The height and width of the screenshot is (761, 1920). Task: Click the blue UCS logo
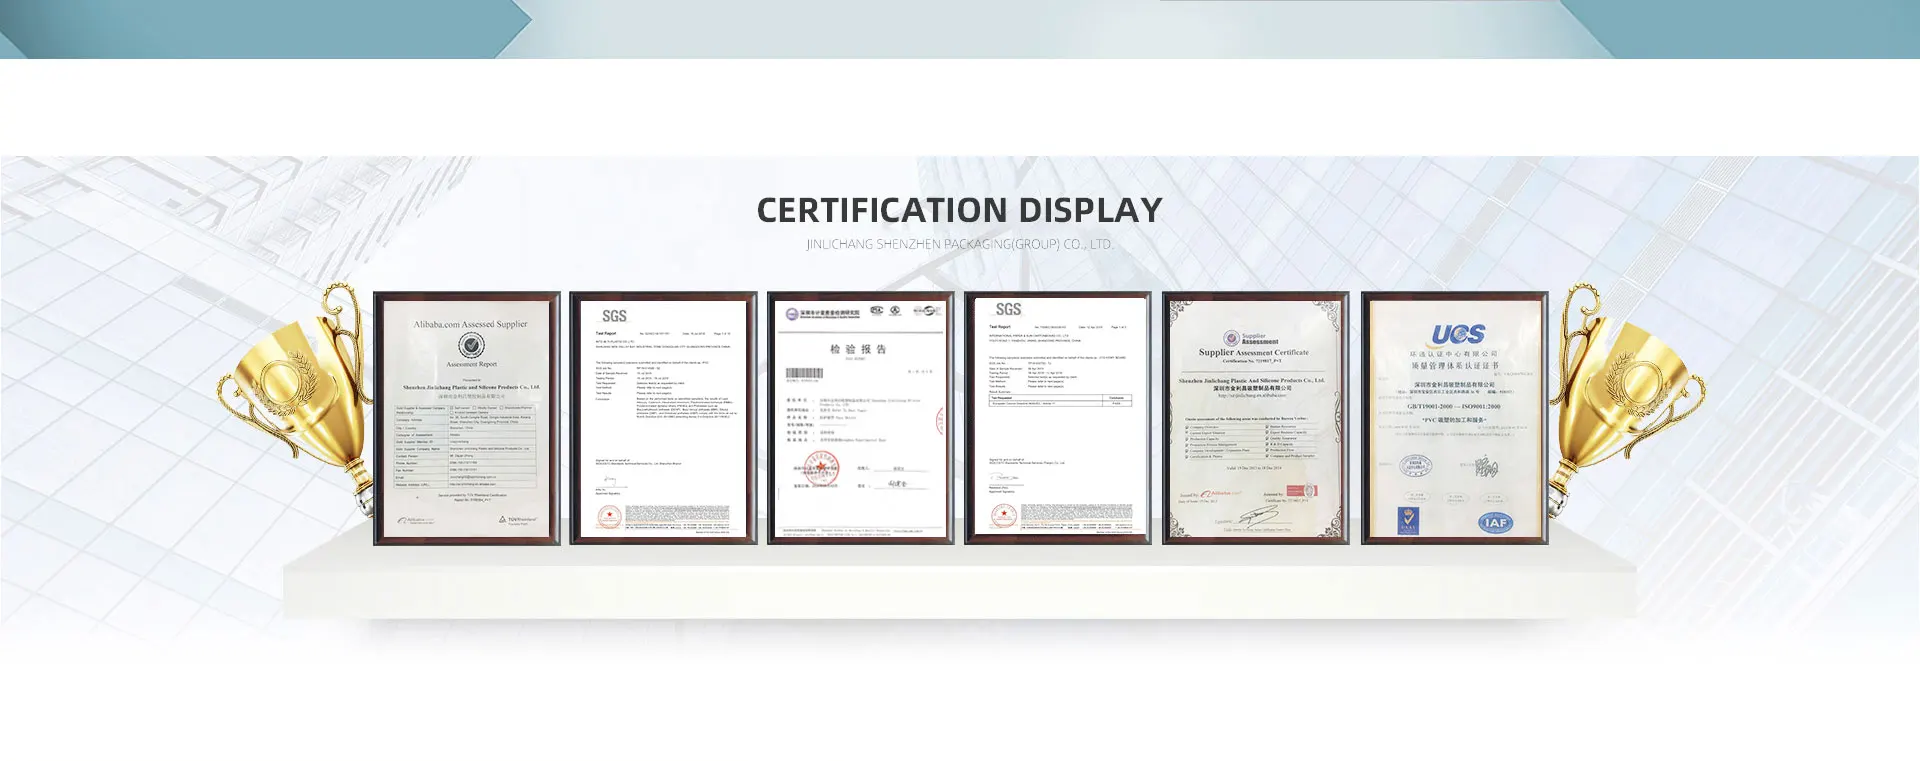(1458, 335)
